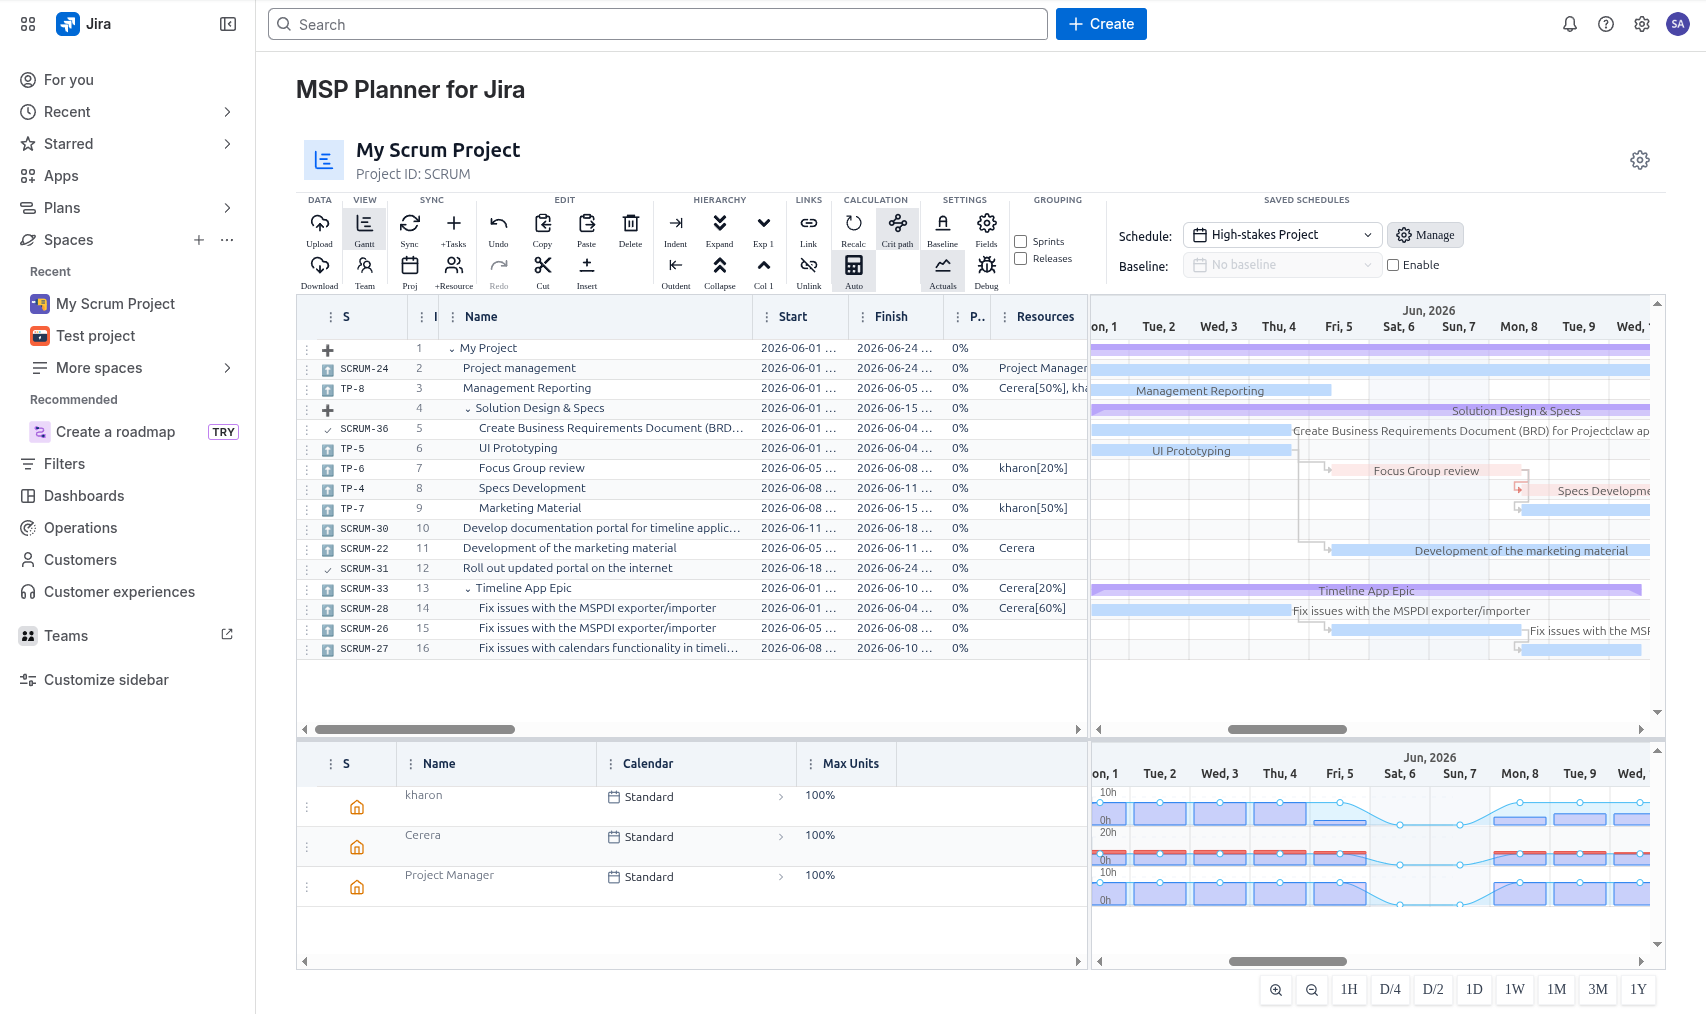
Task: Expand the Plans sidebar chevron
Action: tap(227, 208)
